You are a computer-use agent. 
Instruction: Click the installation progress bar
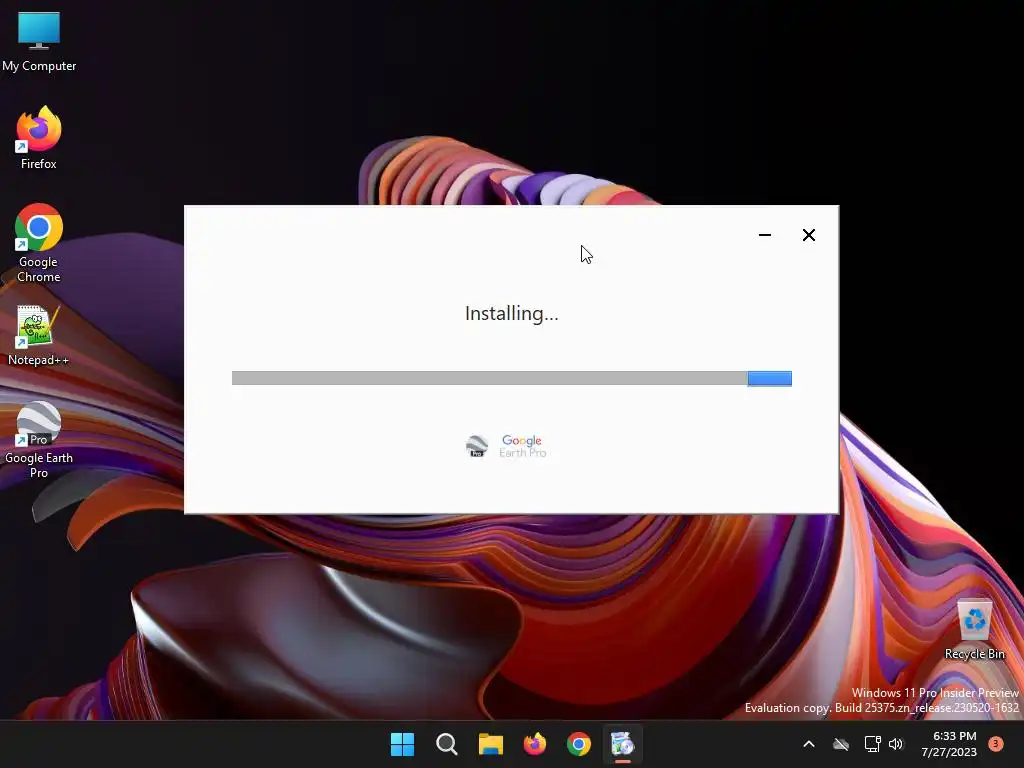pyautogui.click(x=511, y=378)
